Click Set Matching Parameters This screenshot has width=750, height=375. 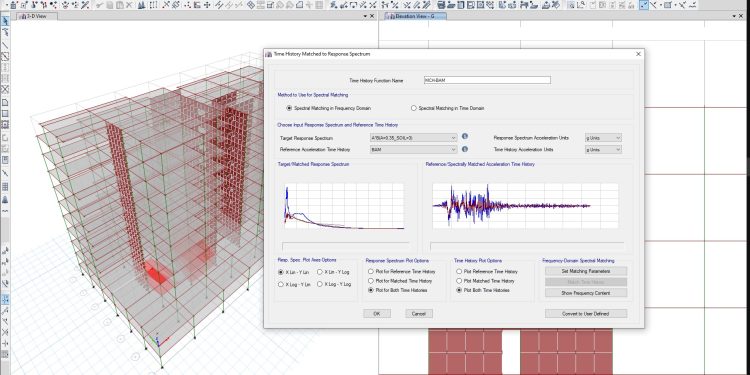(x=586, y=271)
